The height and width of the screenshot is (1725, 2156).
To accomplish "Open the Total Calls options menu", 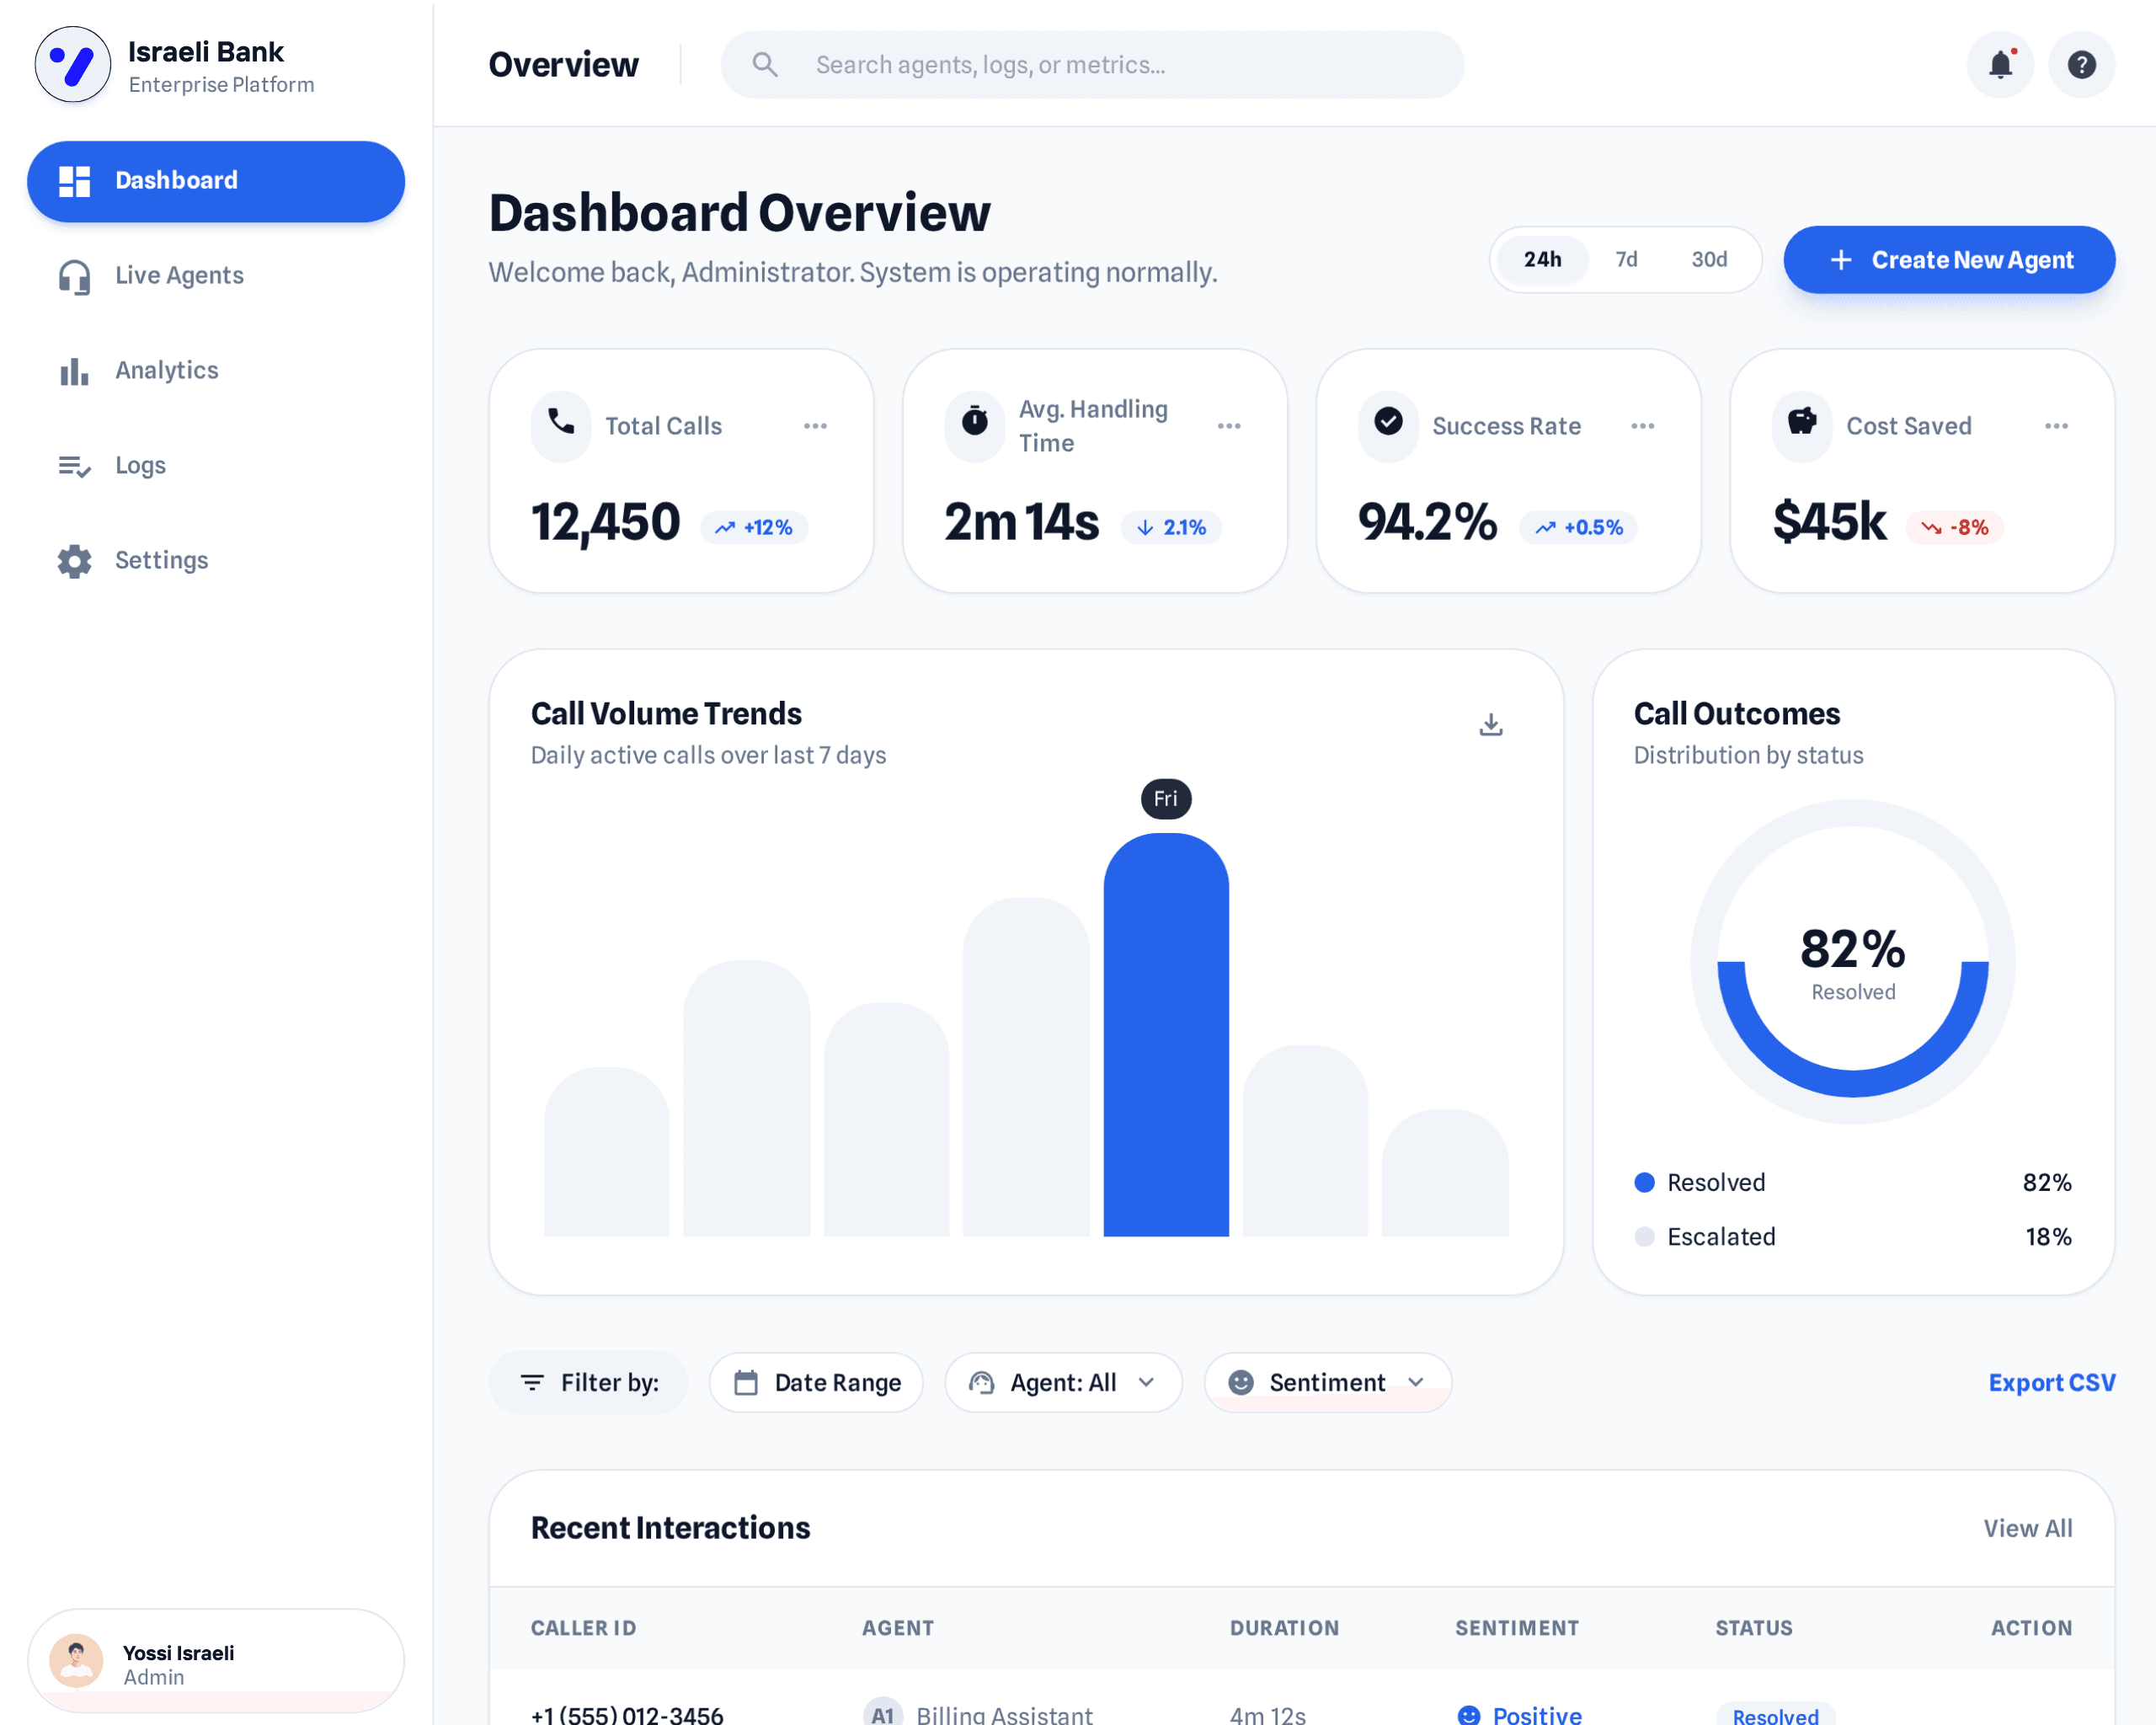I will pos(816,425).
